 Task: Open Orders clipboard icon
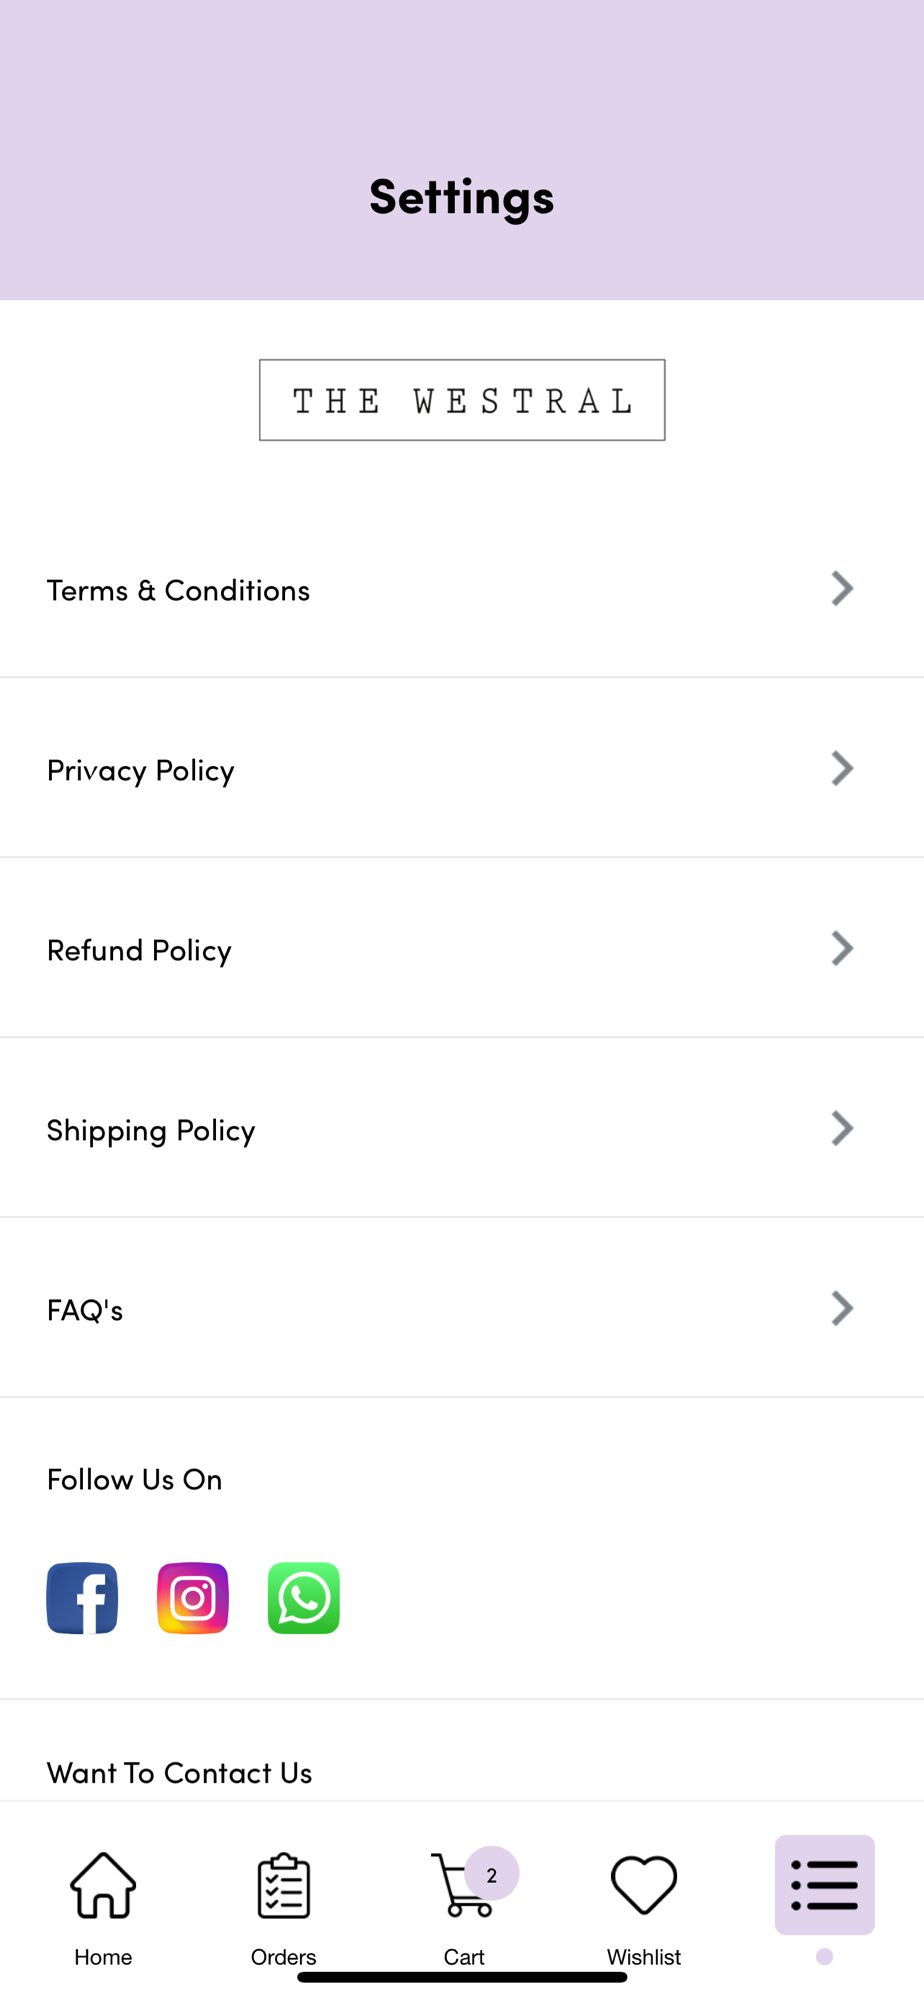284,1886
